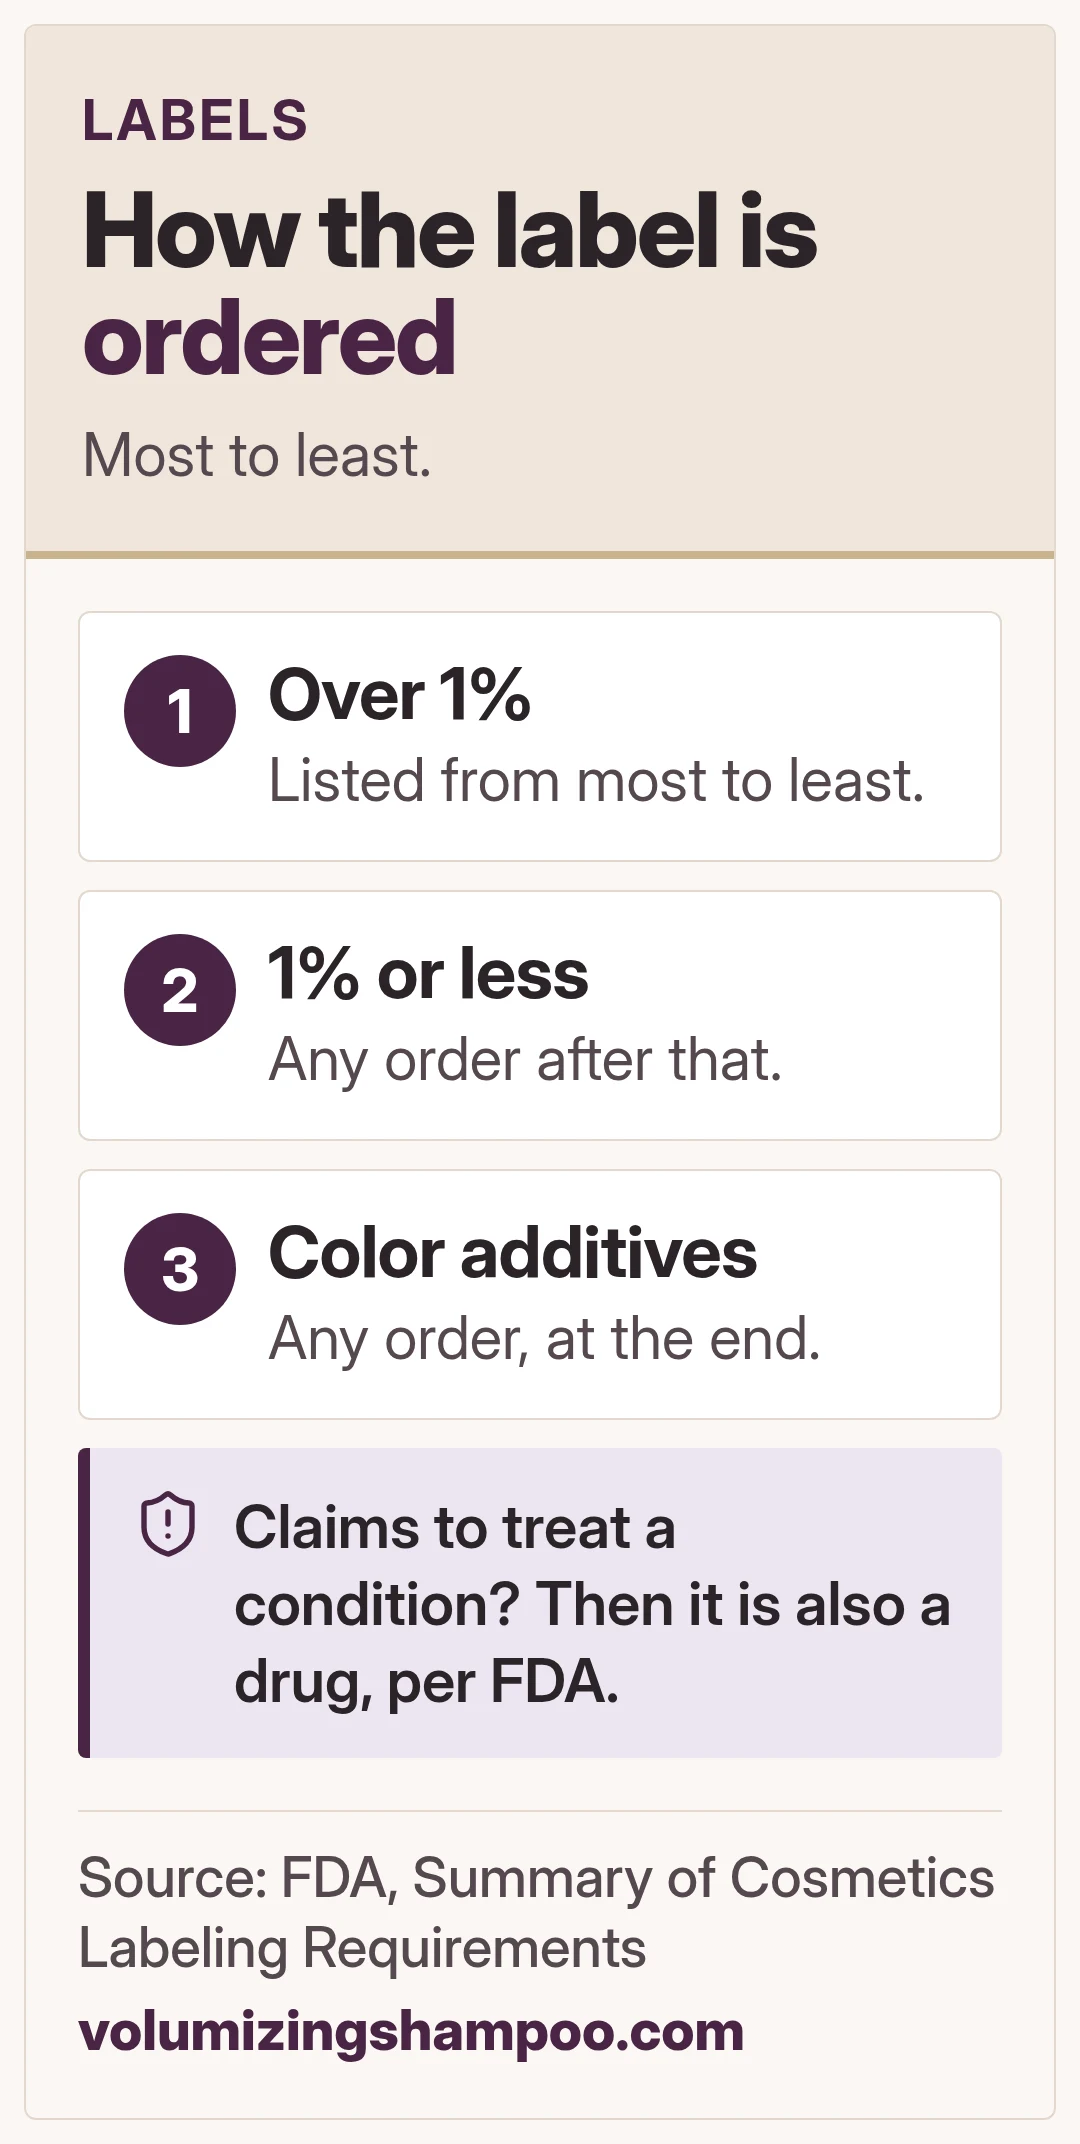Click the 'Most to least.' subtitle
The image size is (1080, 2144).
(257, 456)
